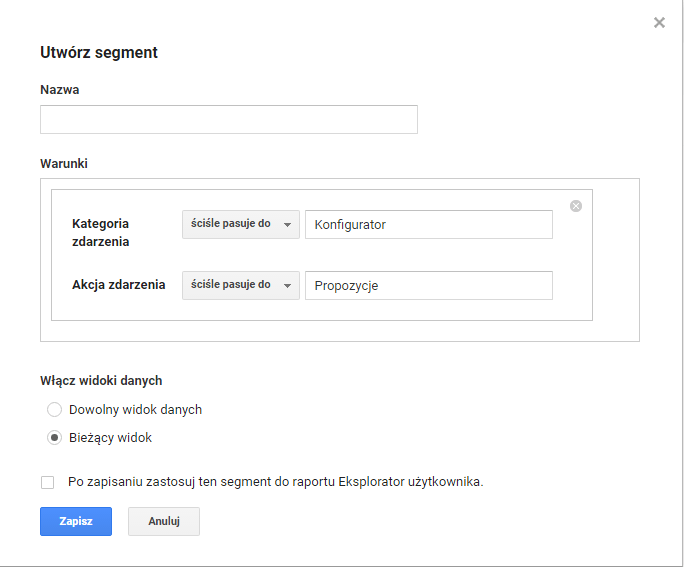Enable the apply segment after saving checkbox
Screen dimensions: 684x567
click(48, 482)
